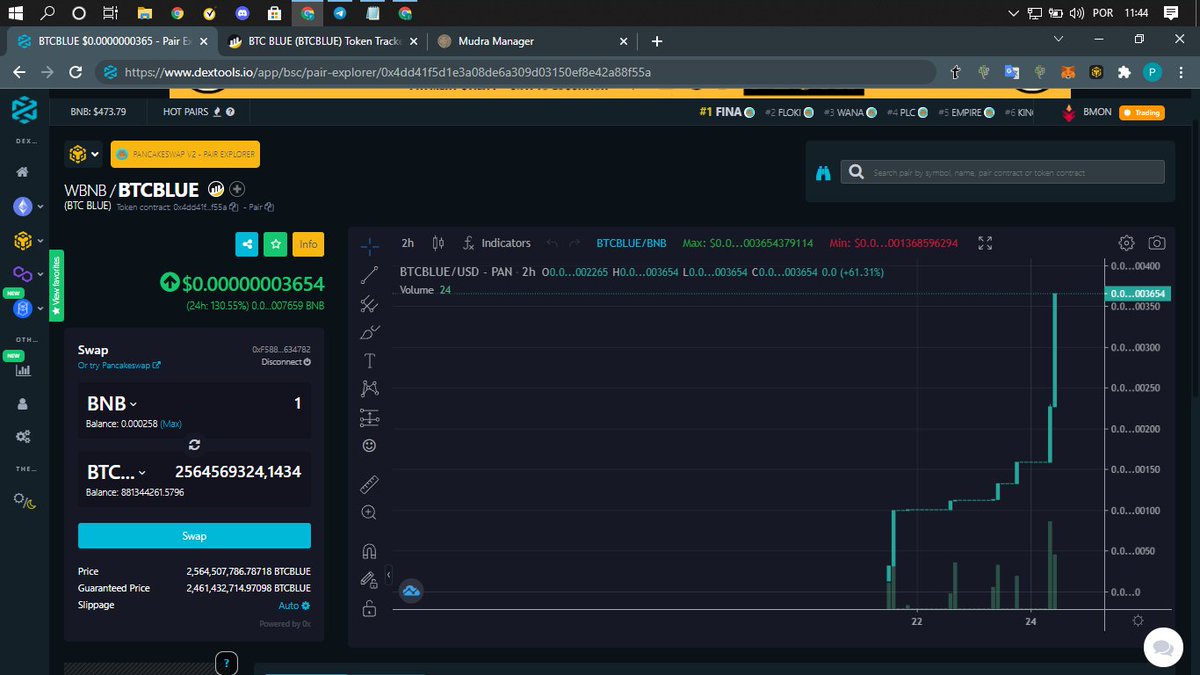Open the yellow Info button
The image size is (1200, 675).
pos(308,243)
